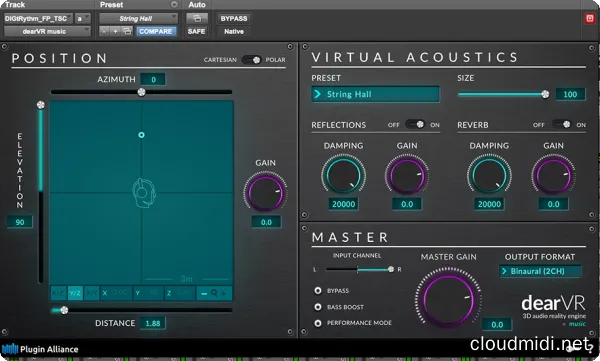
Task: Click the Z coordinate field in grid bar
Action: click(180, 293)
